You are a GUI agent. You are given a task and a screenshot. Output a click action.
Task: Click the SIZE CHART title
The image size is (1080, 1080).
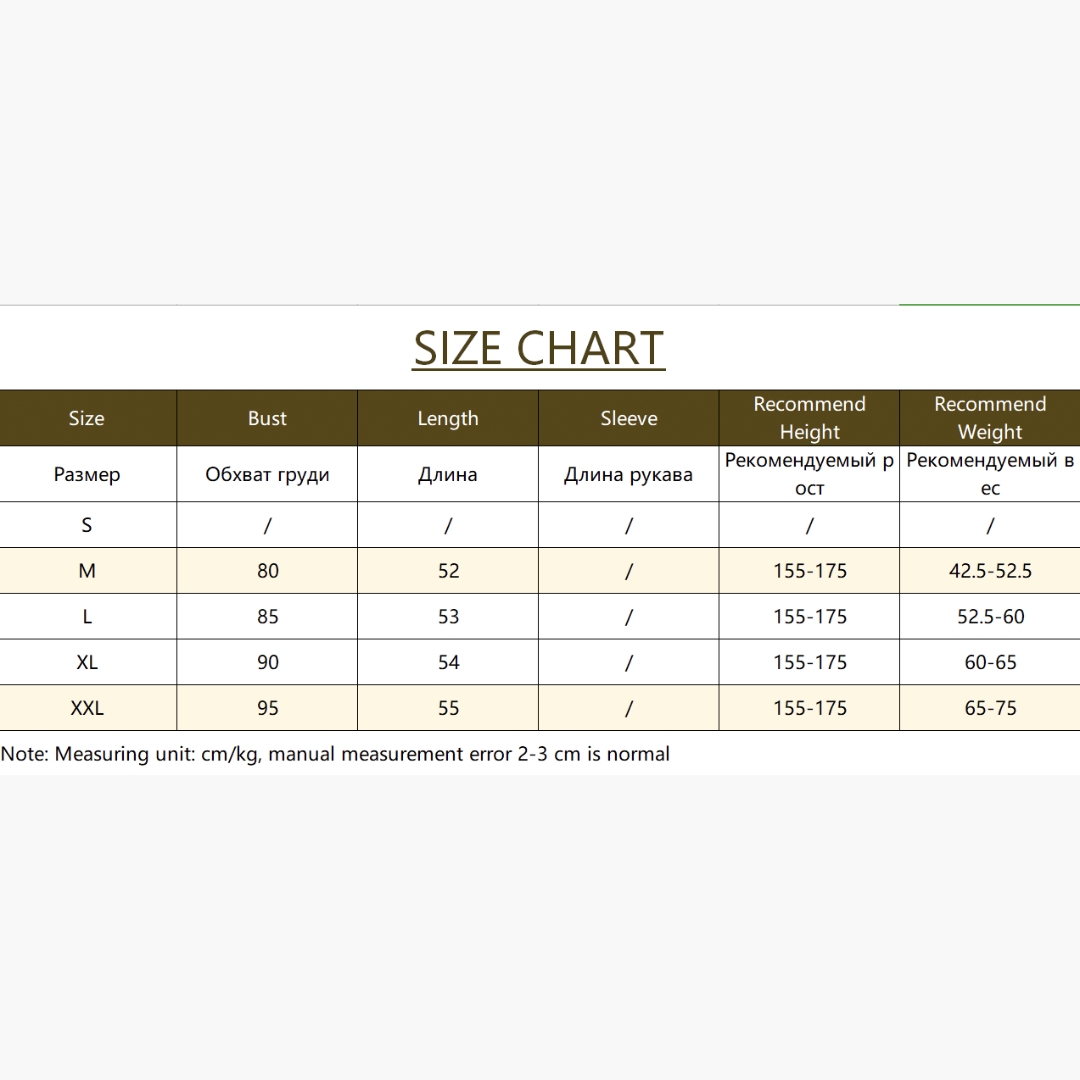(539, 349)
